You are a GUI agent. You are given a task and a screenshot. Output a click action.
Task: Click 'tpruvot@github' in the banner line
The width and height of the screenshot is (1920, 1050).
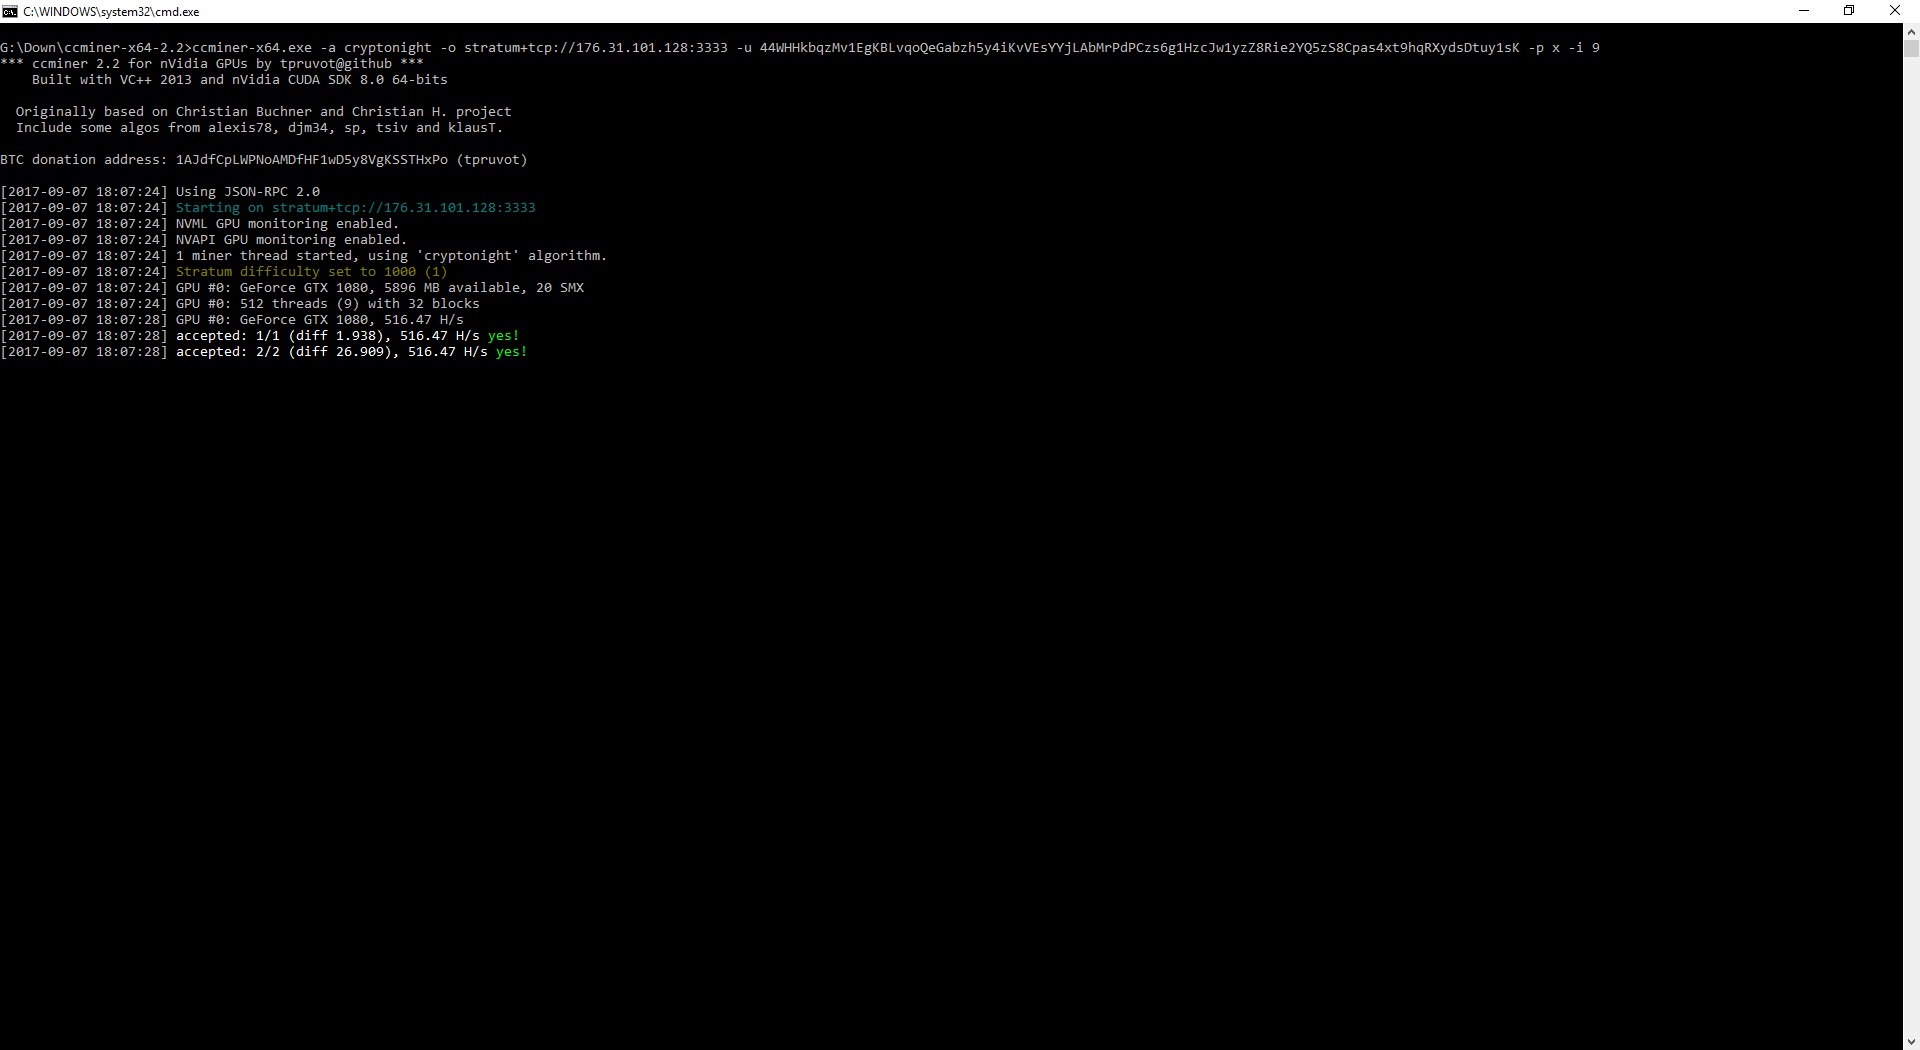tap(335, 64)
